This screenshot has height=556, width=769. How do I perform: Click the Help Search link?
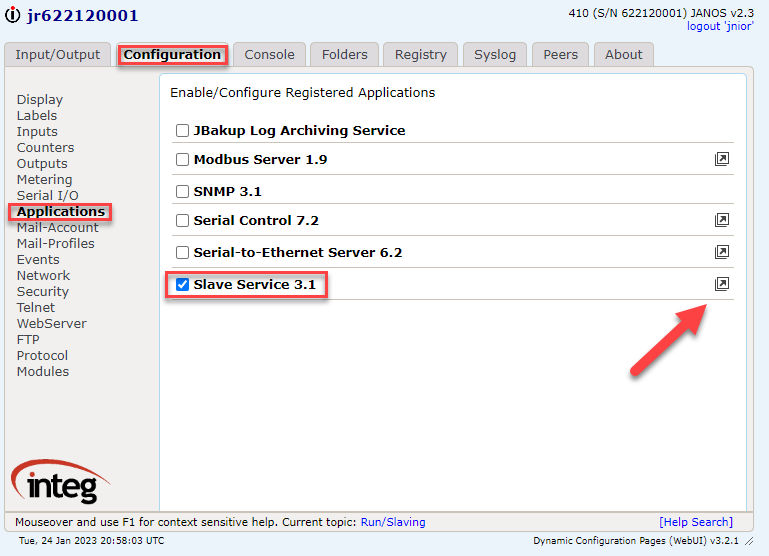click(696, 522)
